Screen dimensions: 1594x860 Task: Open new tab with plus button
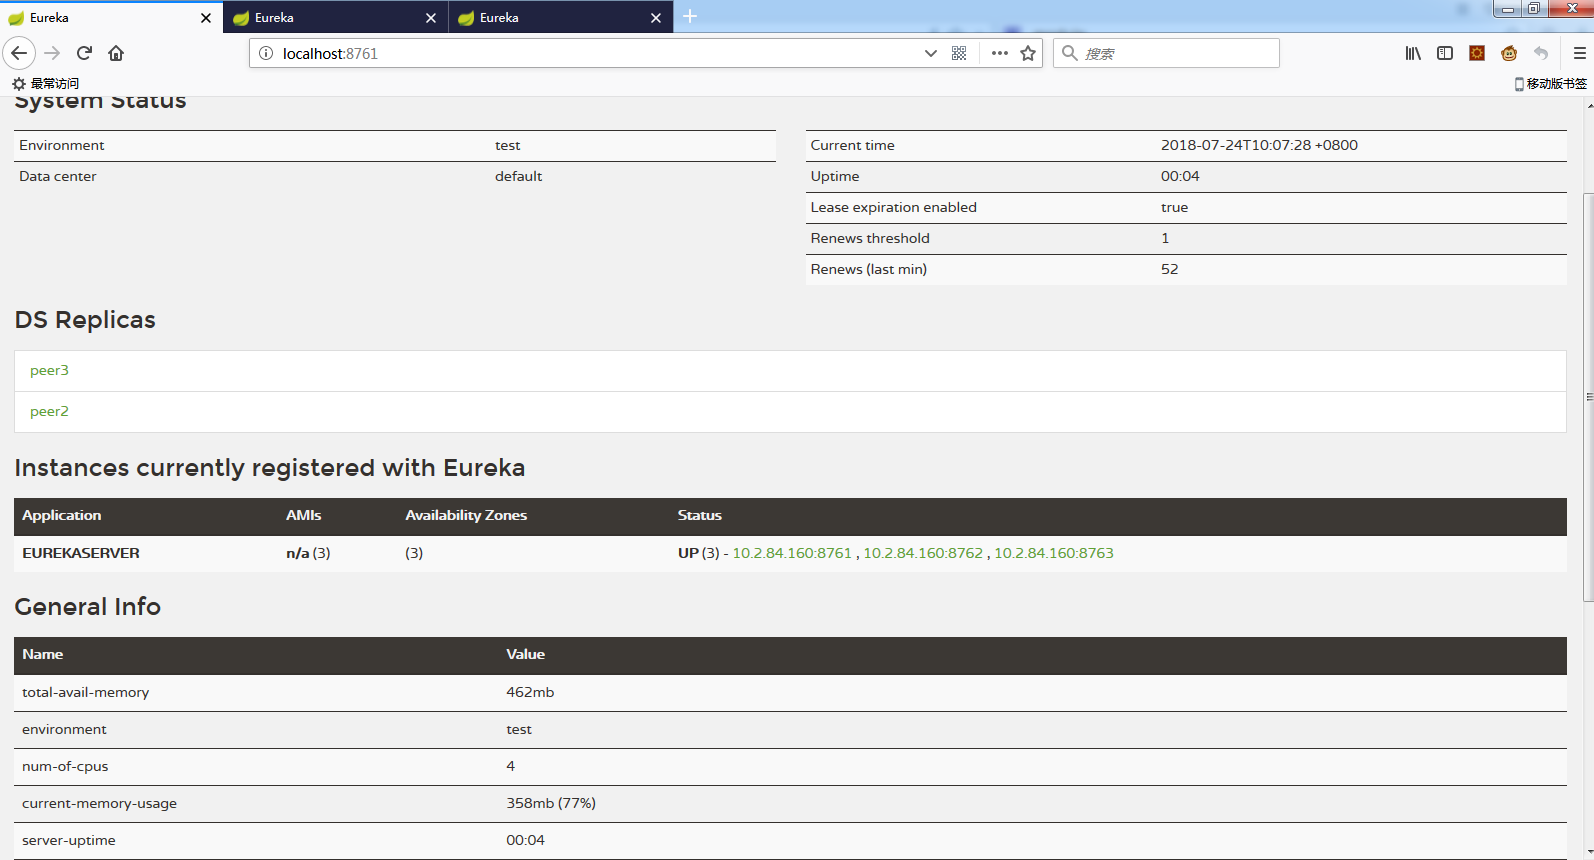pos(690,16)
